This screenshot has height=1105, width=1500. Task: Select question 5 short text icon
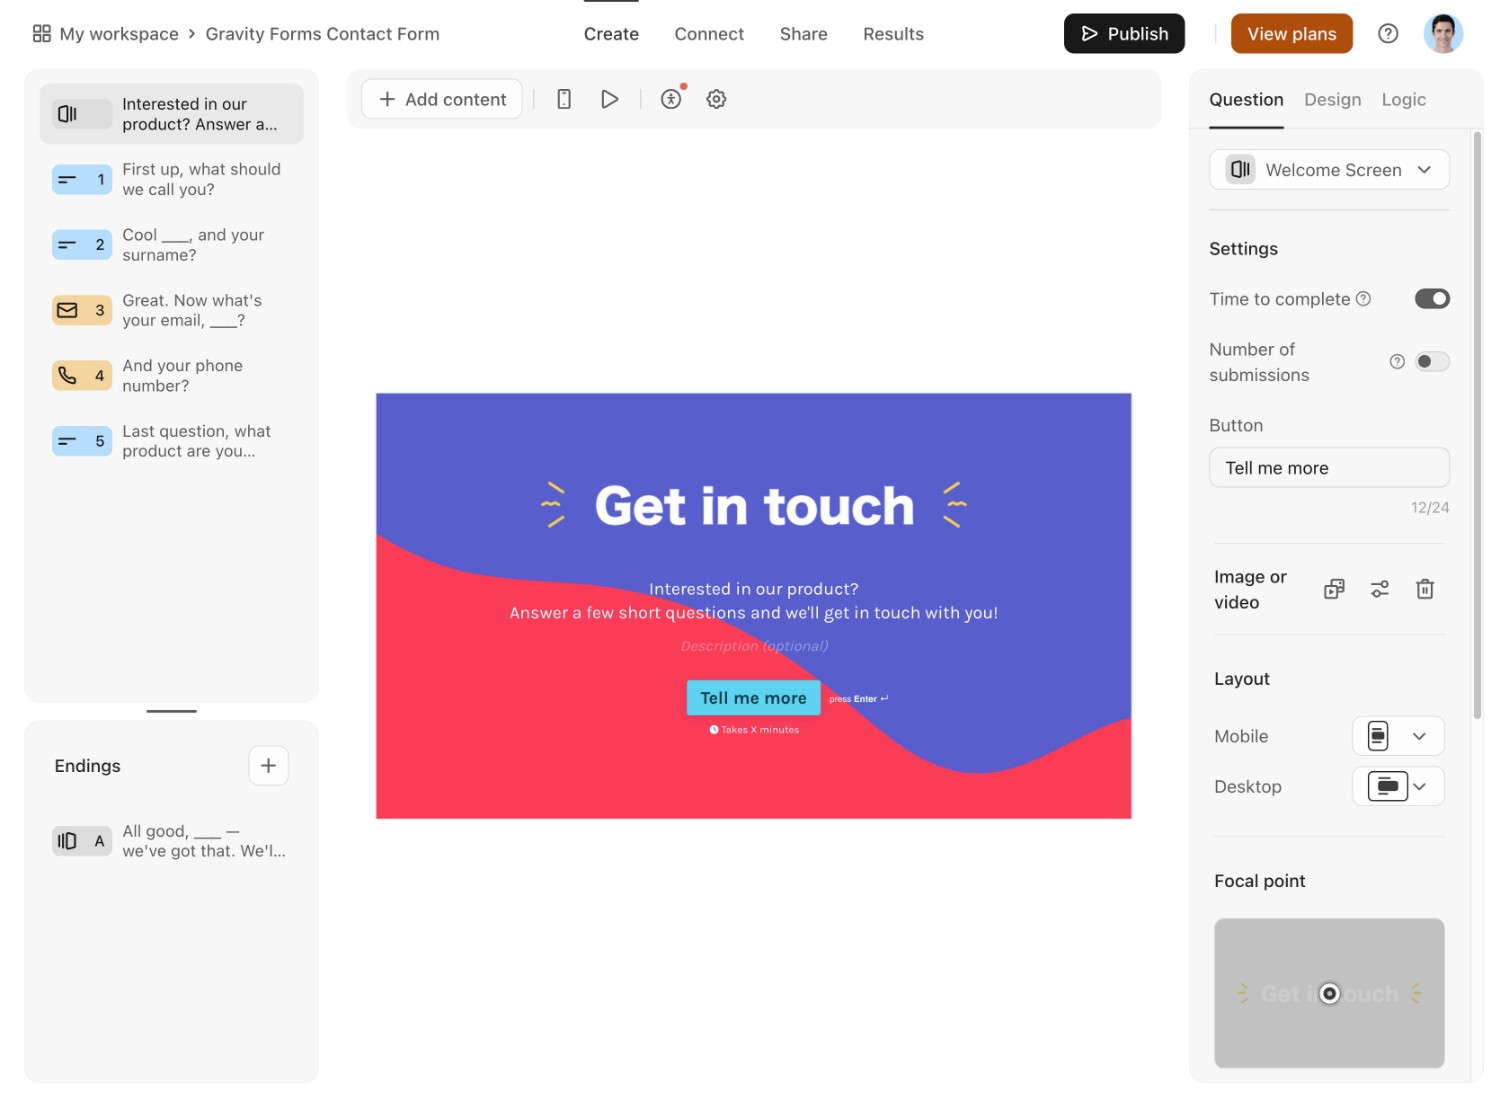click(x=82, y=441)
